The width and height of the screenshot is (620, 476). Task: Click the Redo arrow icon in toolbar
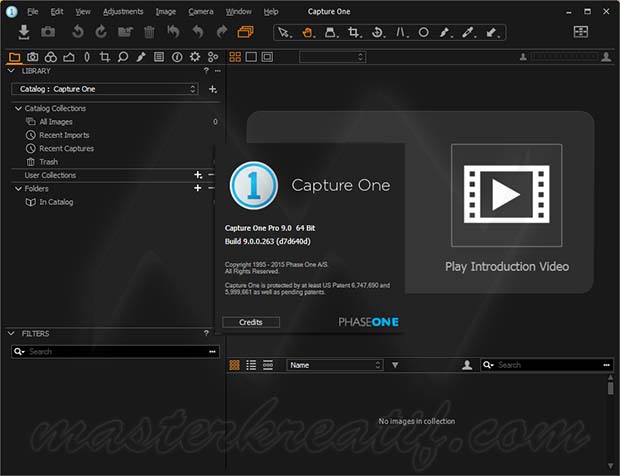coord(222,32)
